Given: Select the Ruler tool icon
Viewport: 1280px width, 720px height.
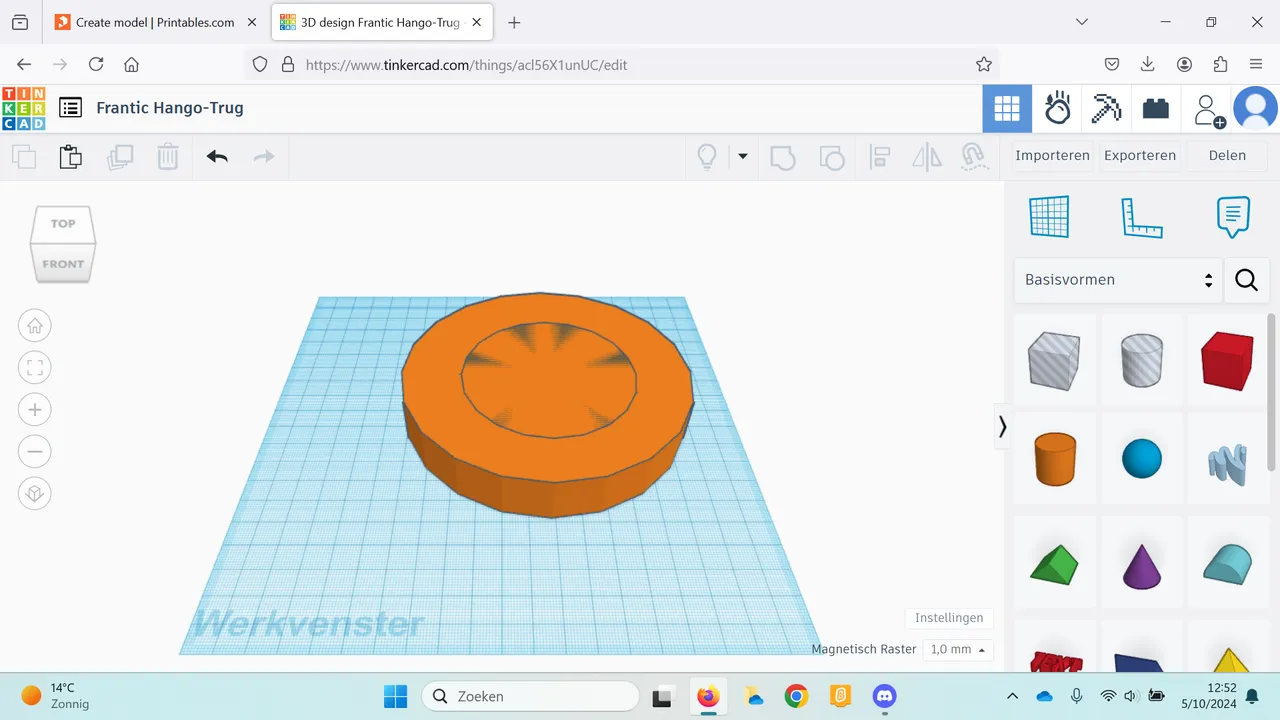Looking at the screenshot, I should point(1142,217).
